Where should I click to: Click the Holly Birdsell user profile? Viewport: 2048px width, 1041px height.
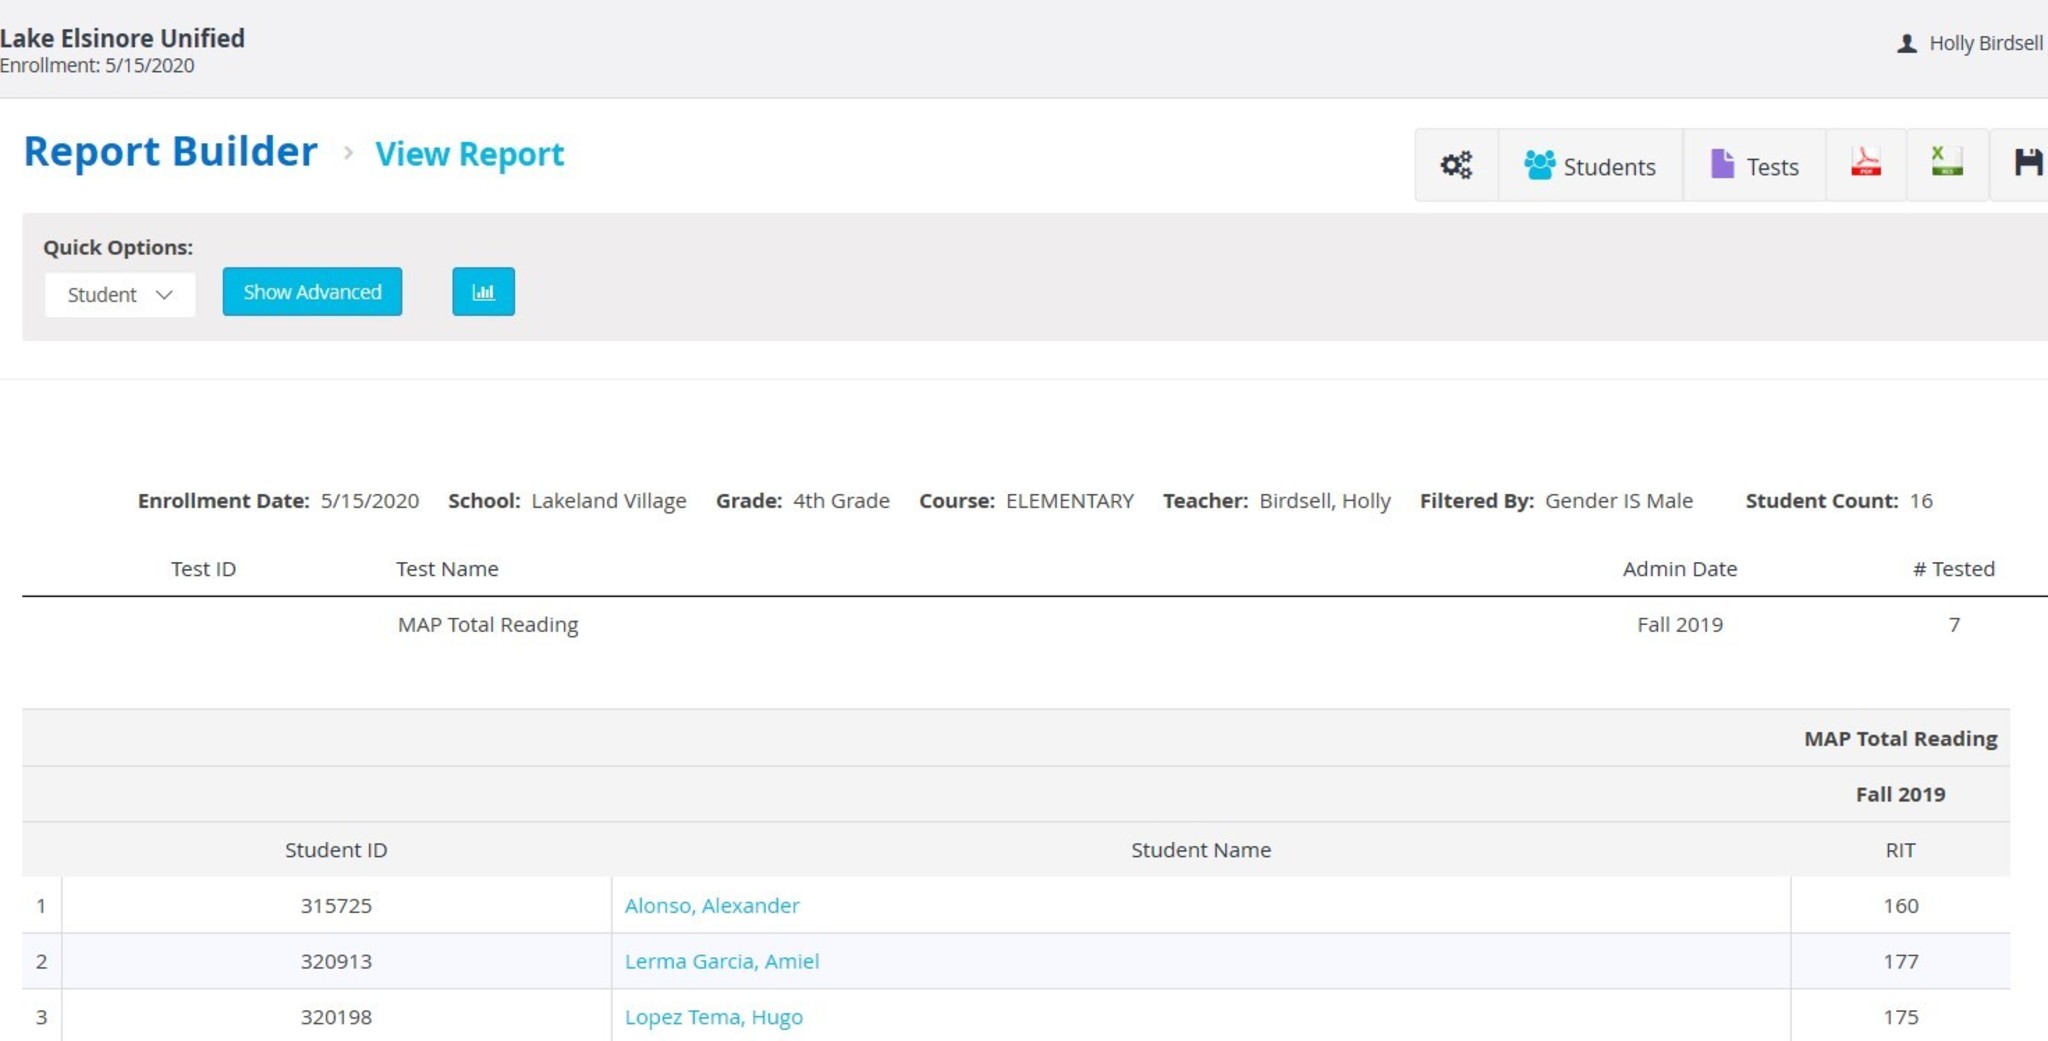(1969, 43)
